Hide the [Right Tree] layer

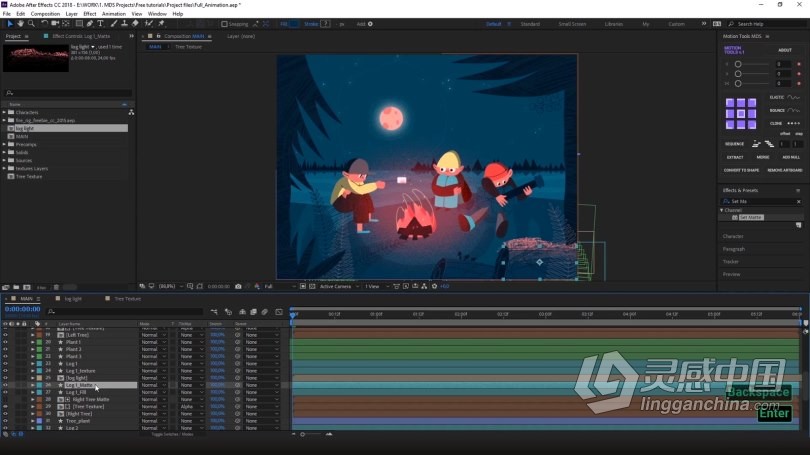pos(5,414)
